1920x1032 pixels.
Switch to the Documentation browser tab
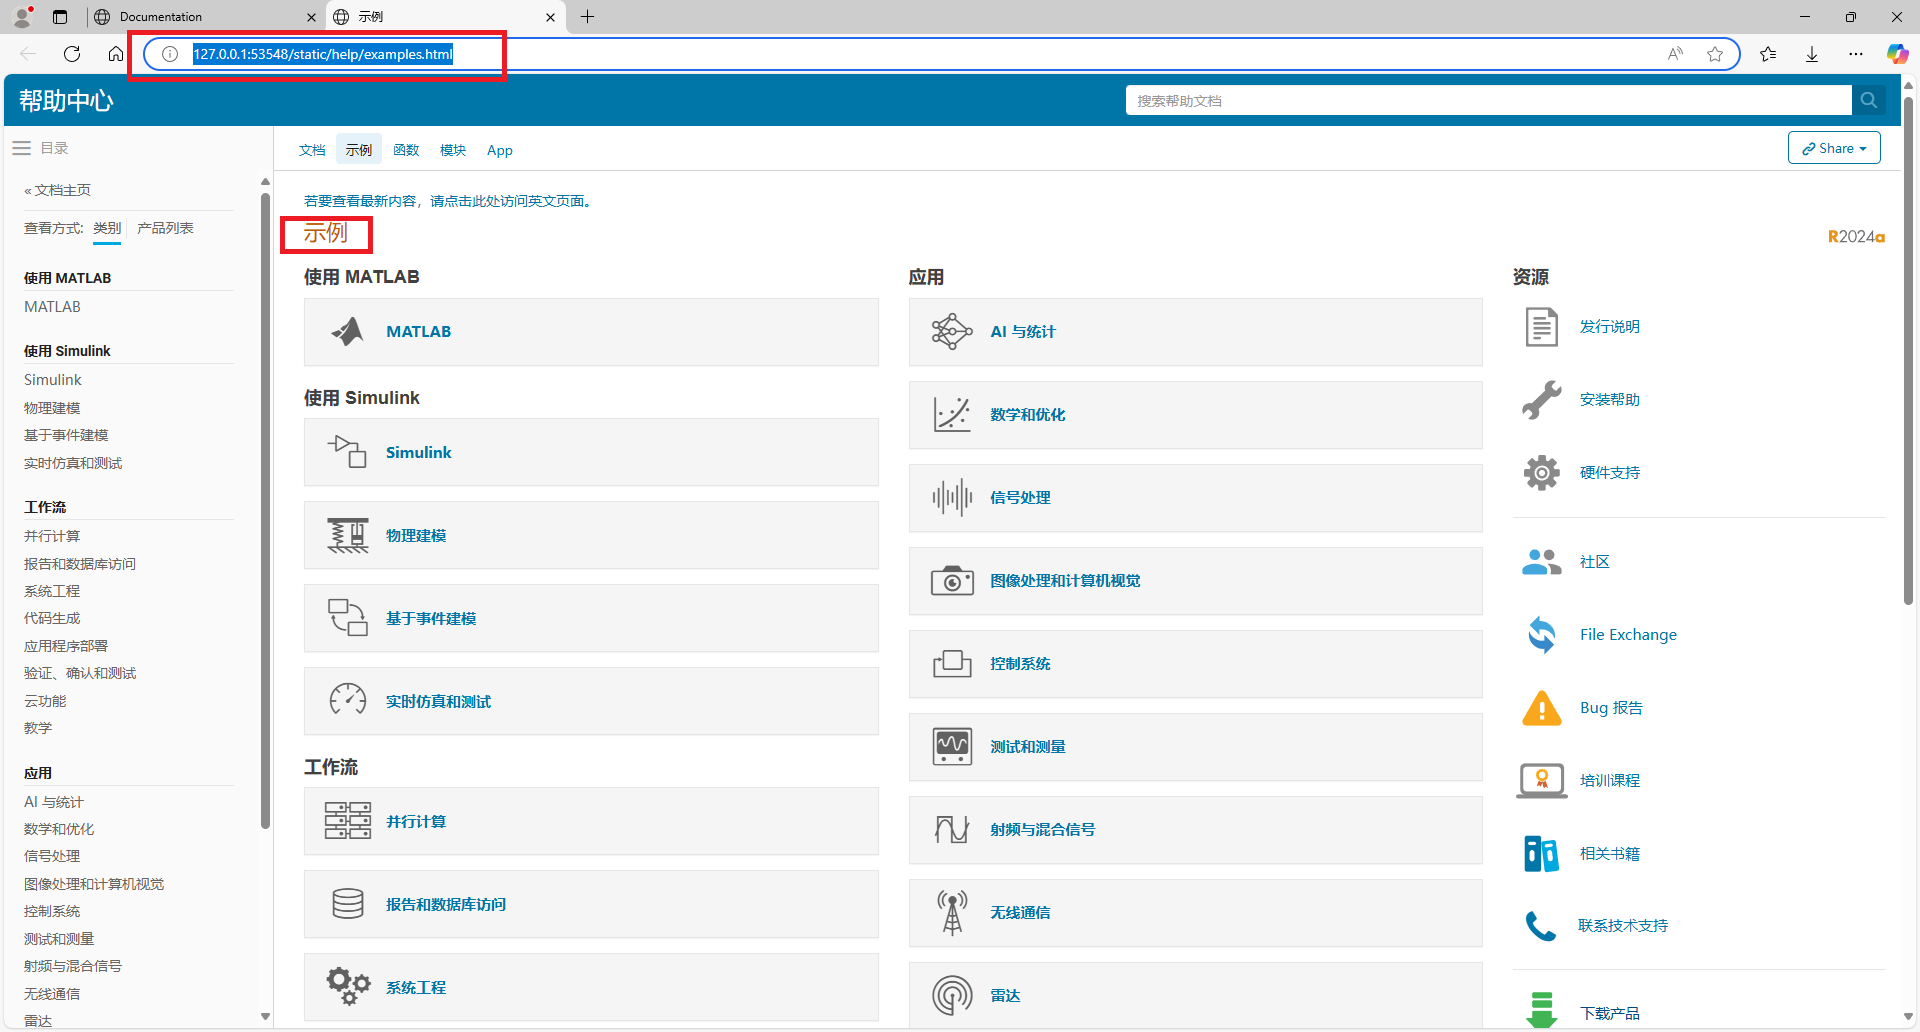click(204, 17)
